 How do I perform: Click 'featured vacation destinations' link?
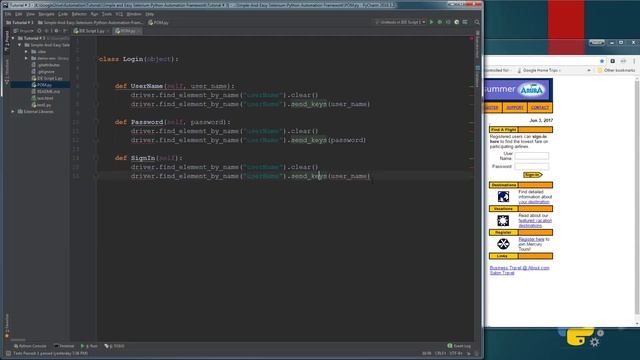[x=535, y=223]
